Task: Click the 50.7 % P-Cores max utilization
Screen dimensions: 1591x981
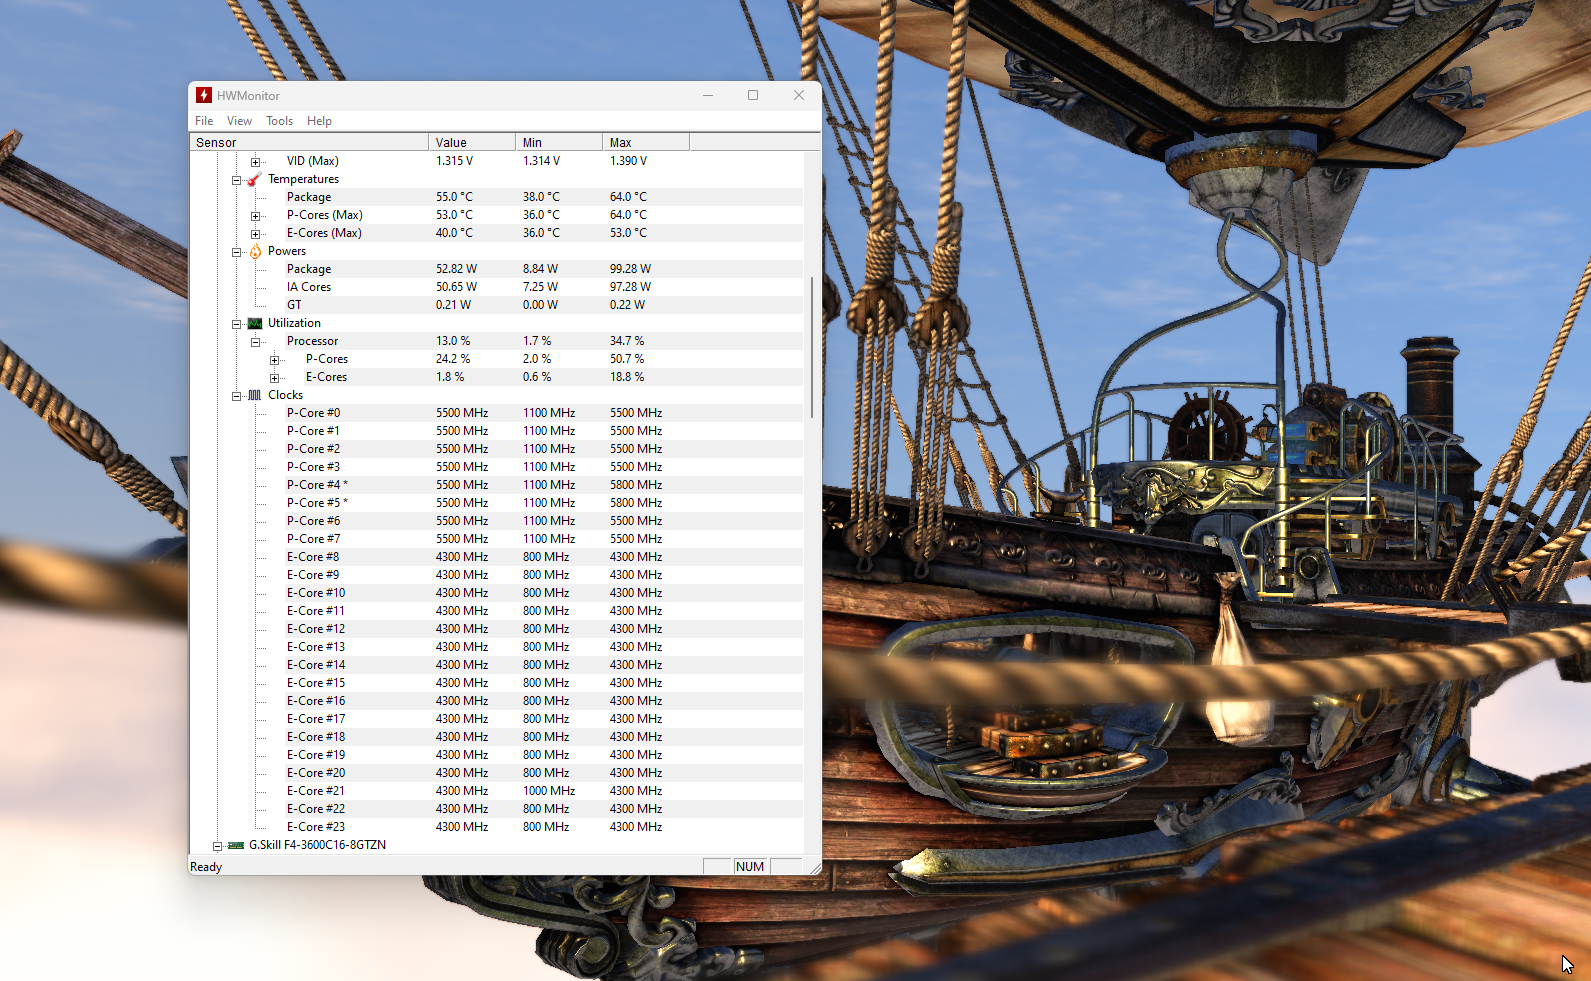Action: coord(627,359)
